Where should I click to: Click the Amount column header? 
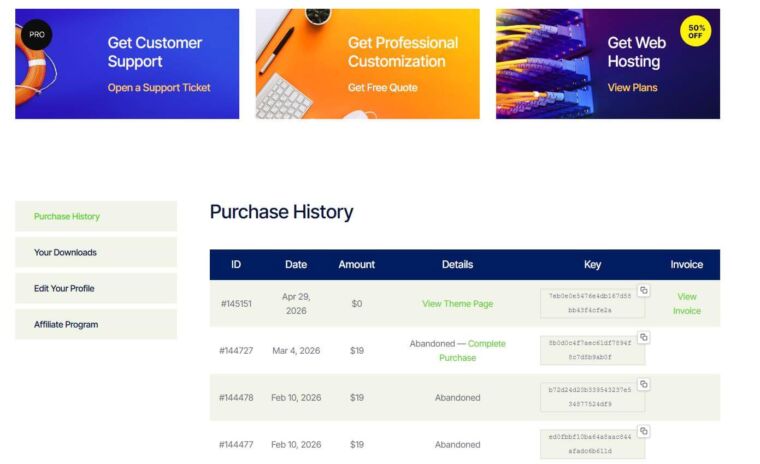click(357, 264)
